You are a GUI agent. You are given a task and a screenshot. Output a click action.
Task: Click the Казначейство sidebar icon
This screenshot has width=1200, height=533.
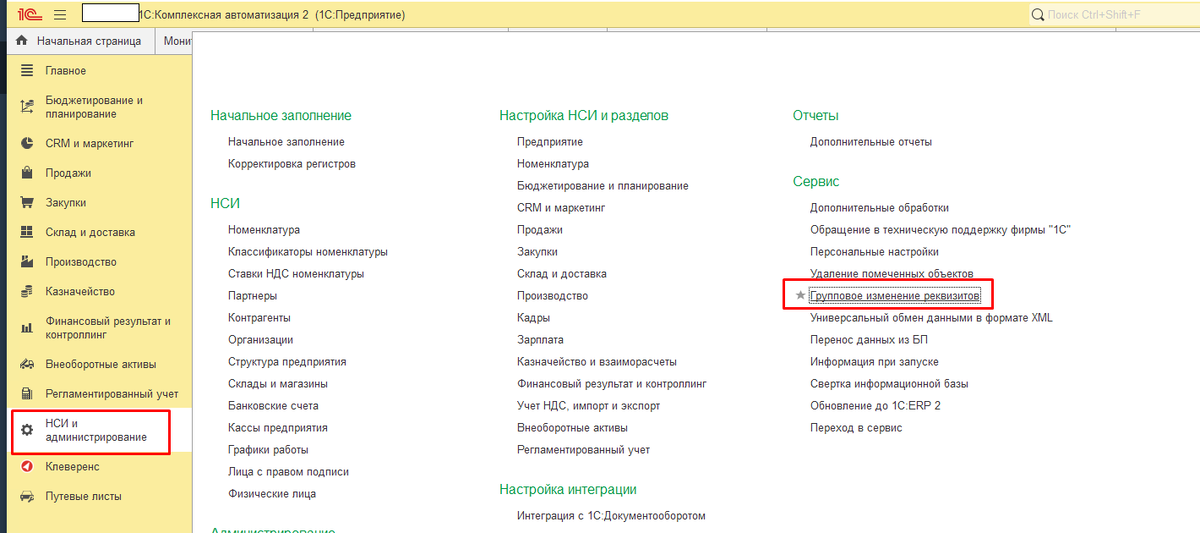click(27, 292)
